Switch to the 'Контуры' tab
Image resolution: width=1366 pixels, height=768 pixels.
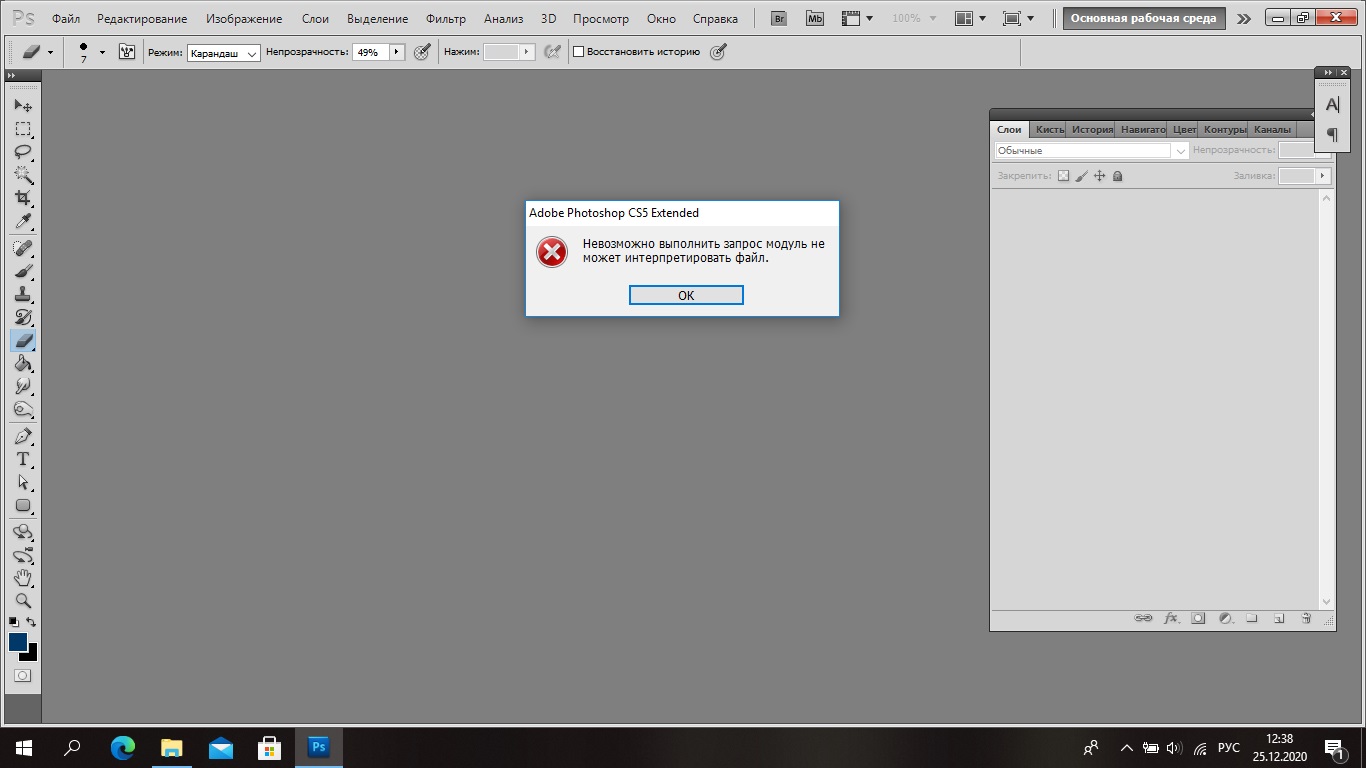(x=1225, y=129)
